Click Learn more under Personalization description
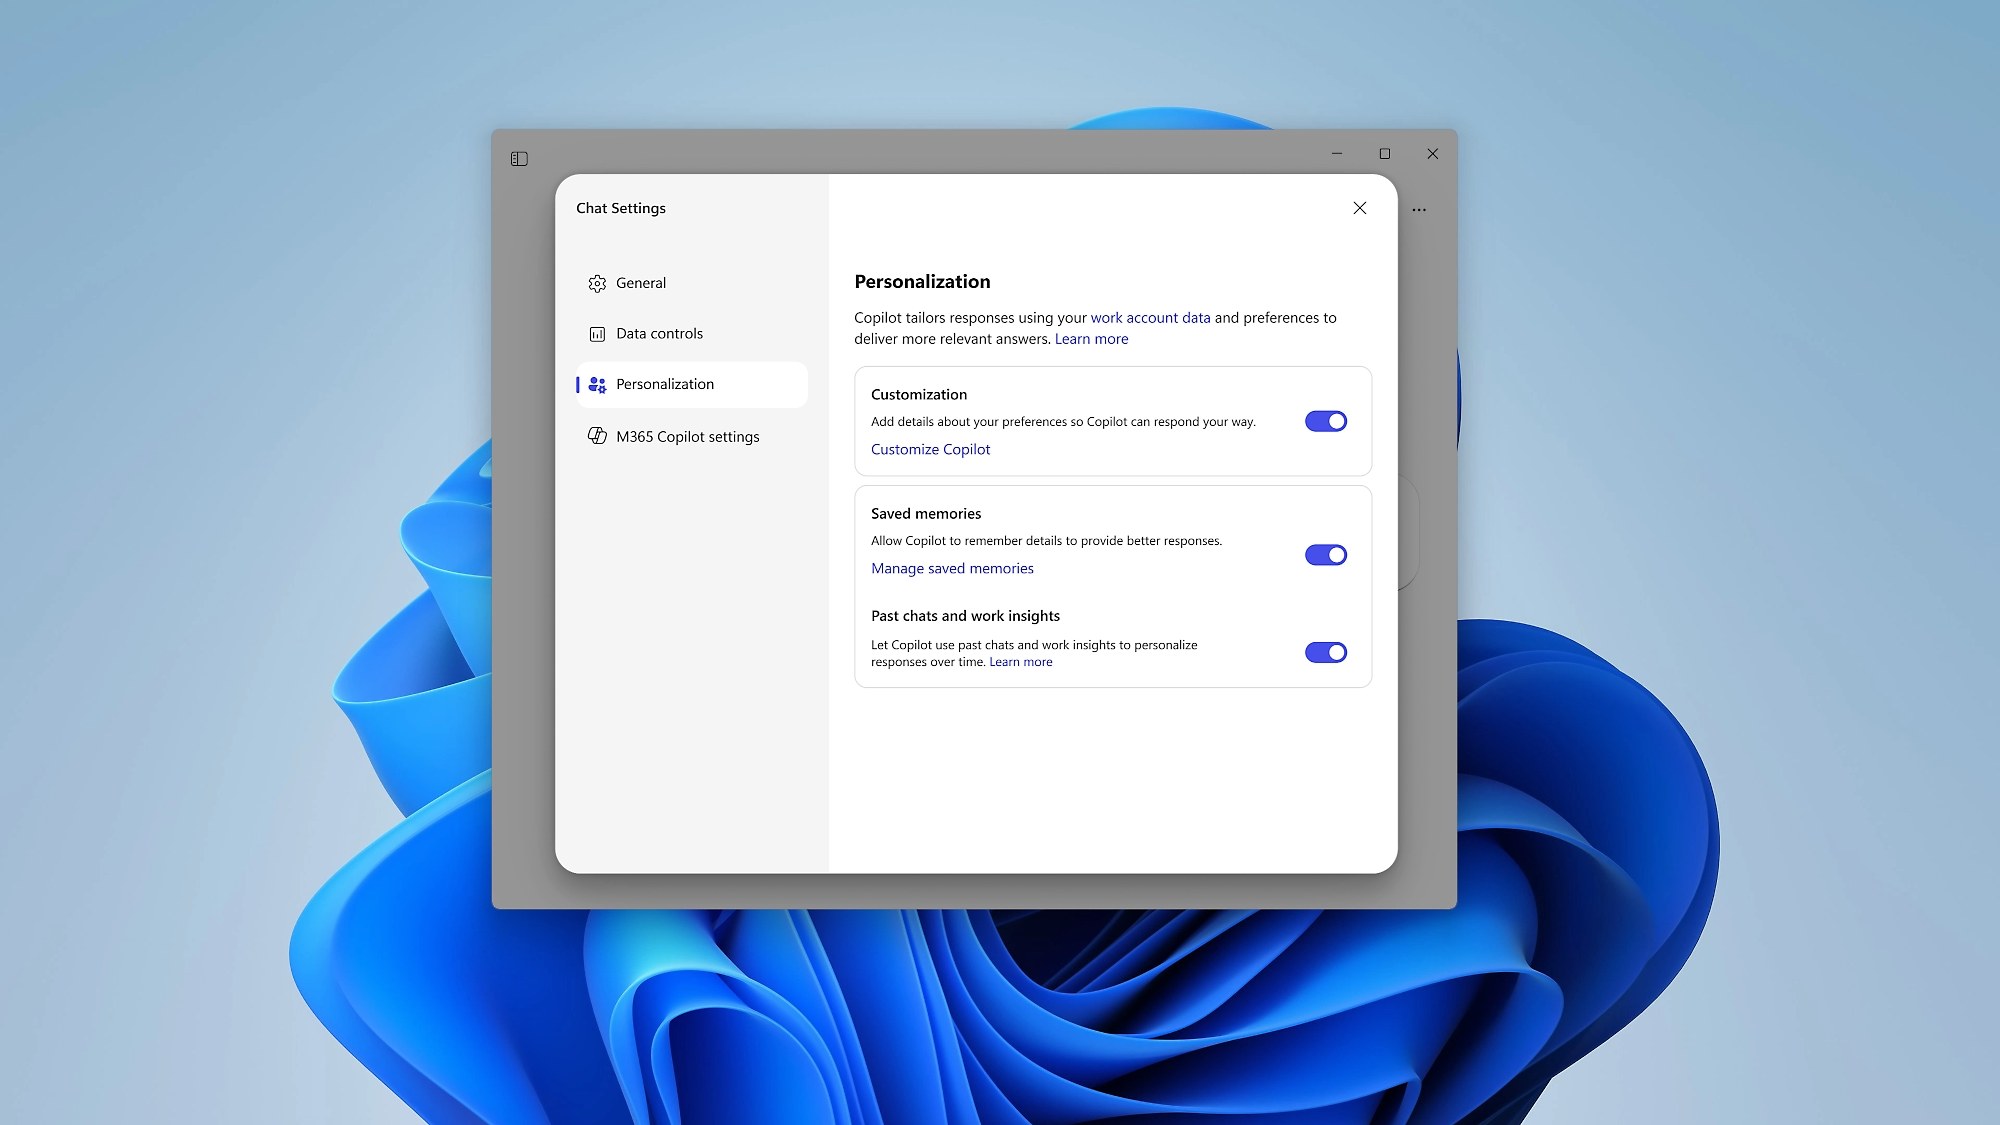The height and width of the screenshot is (1125, 2000). pyautogui.click(x=1091, y=339)
